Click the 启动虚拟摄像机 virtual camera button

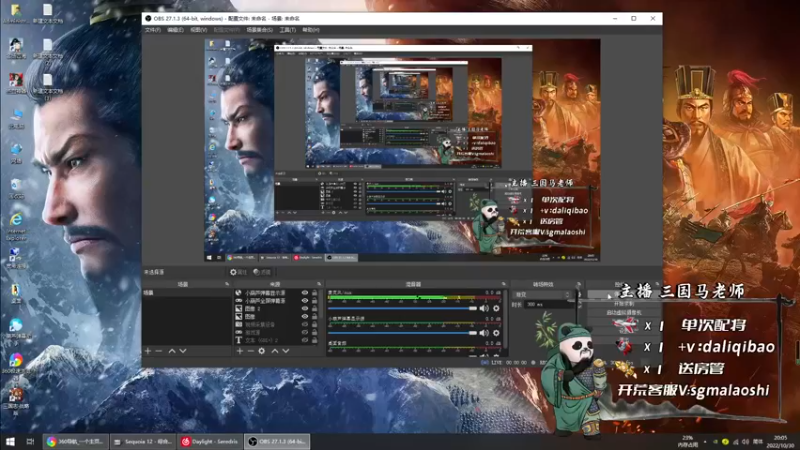pyautogui.click(x=623, y=312)
